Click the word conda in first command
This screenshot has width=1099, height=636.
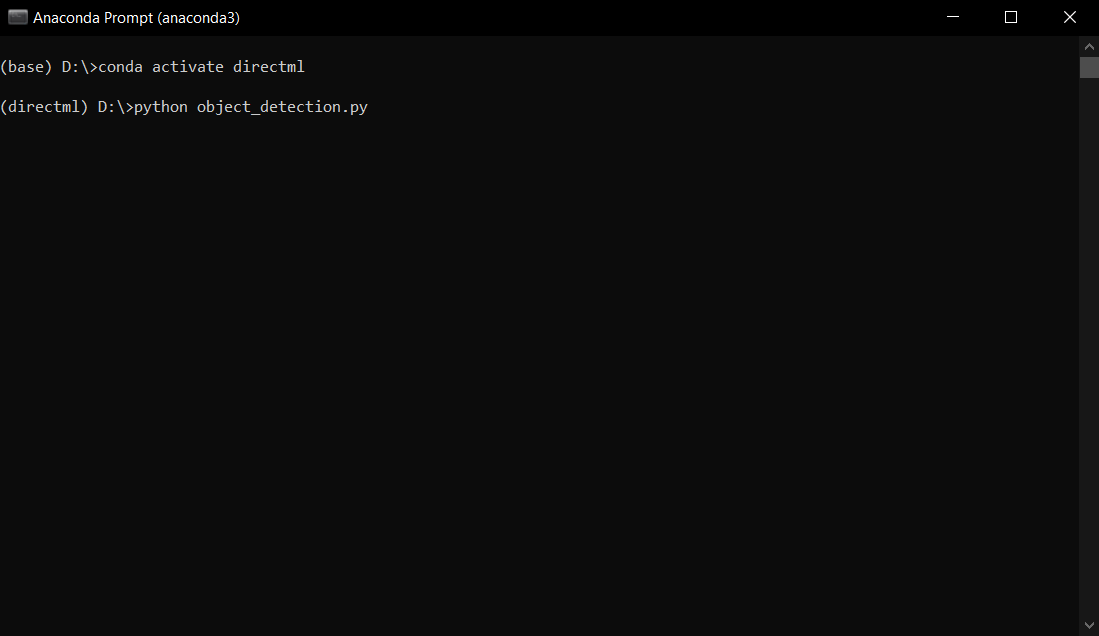pos(121,67)
